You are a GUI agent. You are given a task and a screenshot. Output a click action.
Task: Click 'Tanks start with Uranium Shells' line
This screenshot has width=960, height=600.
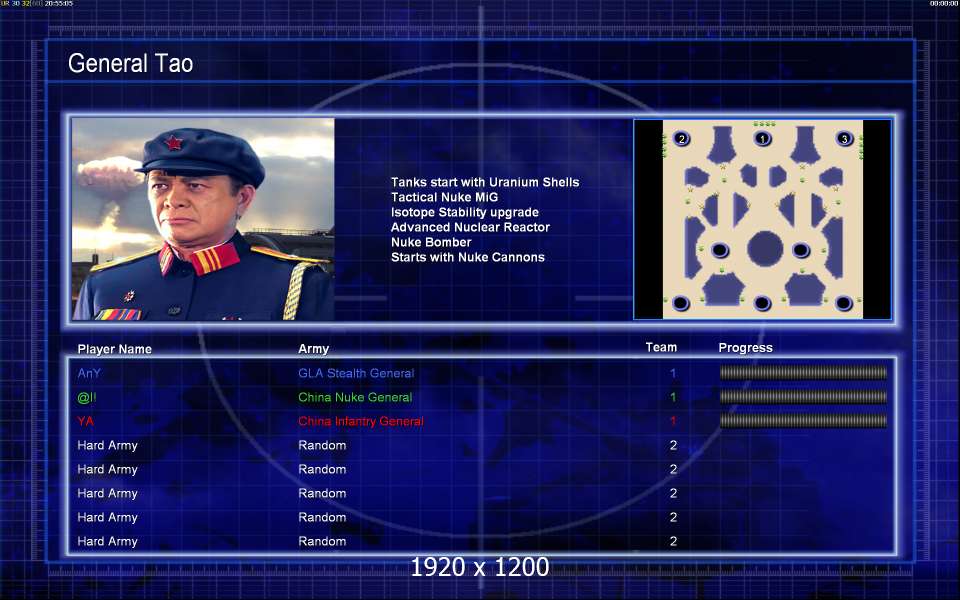pos(485,182)
